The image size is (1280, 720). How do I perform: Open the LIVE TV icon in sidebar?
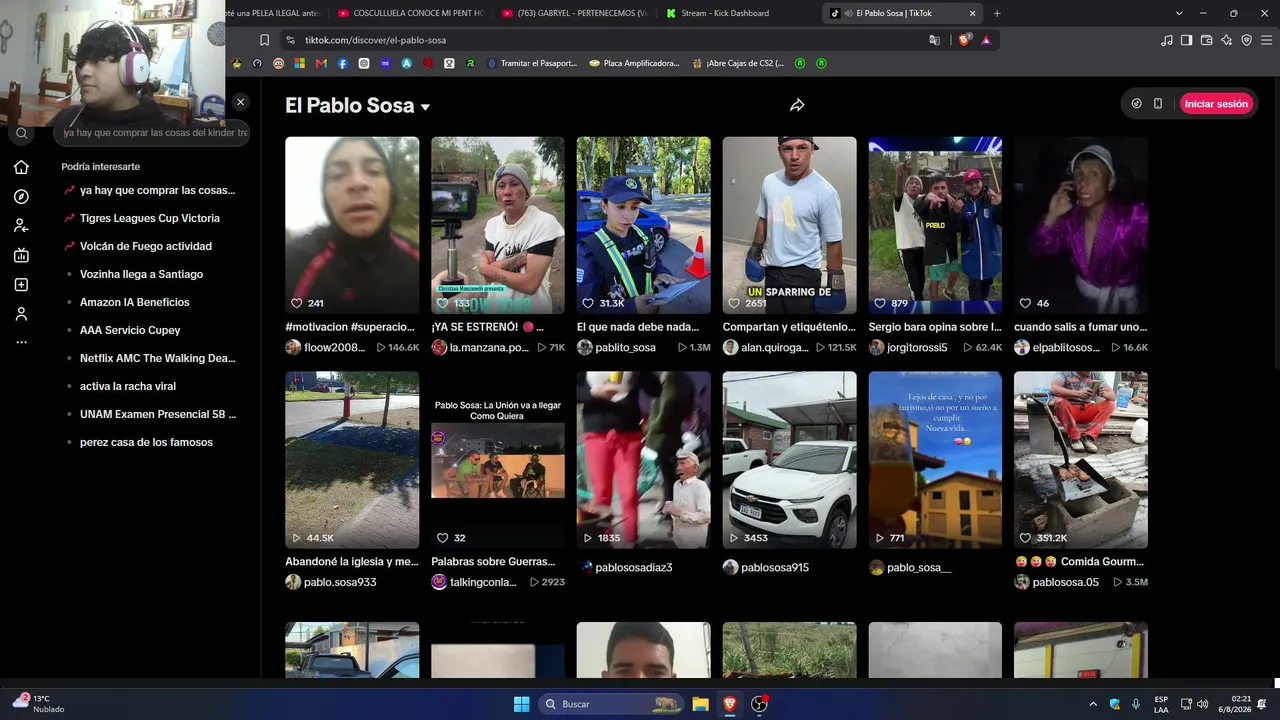click(x=21, y=255)
